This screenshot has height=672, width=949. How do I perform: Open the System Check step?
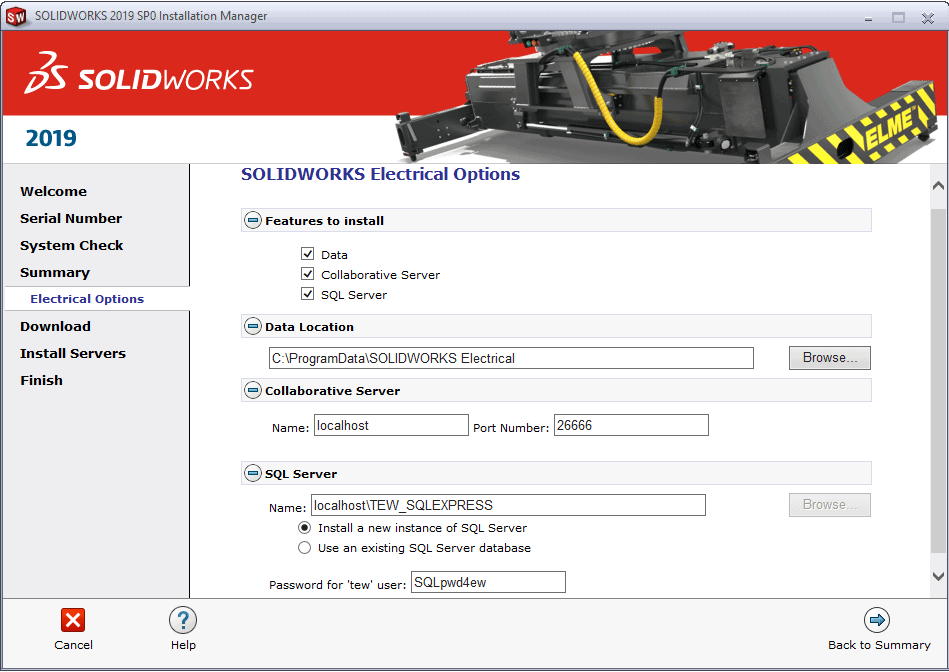(71, 246)
